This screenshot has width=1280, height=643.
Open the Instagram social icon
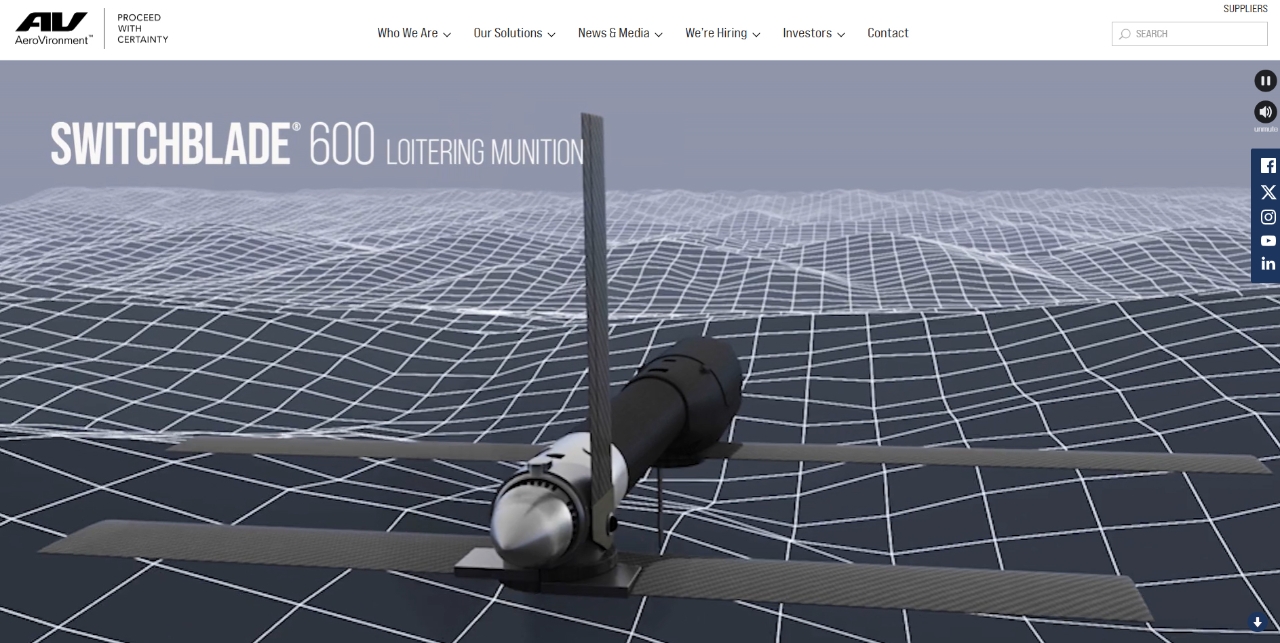coord(1268,217)
